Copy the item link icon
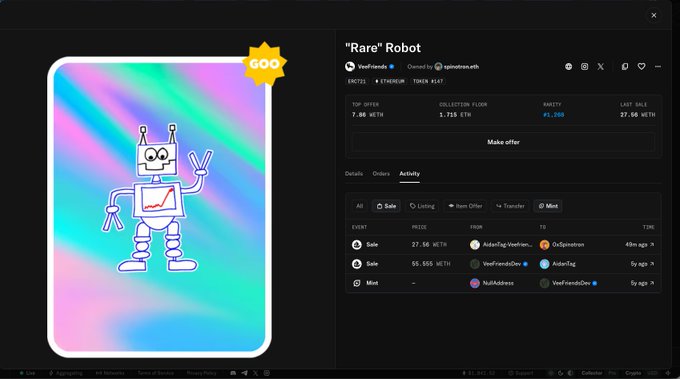 coord(625,67)
